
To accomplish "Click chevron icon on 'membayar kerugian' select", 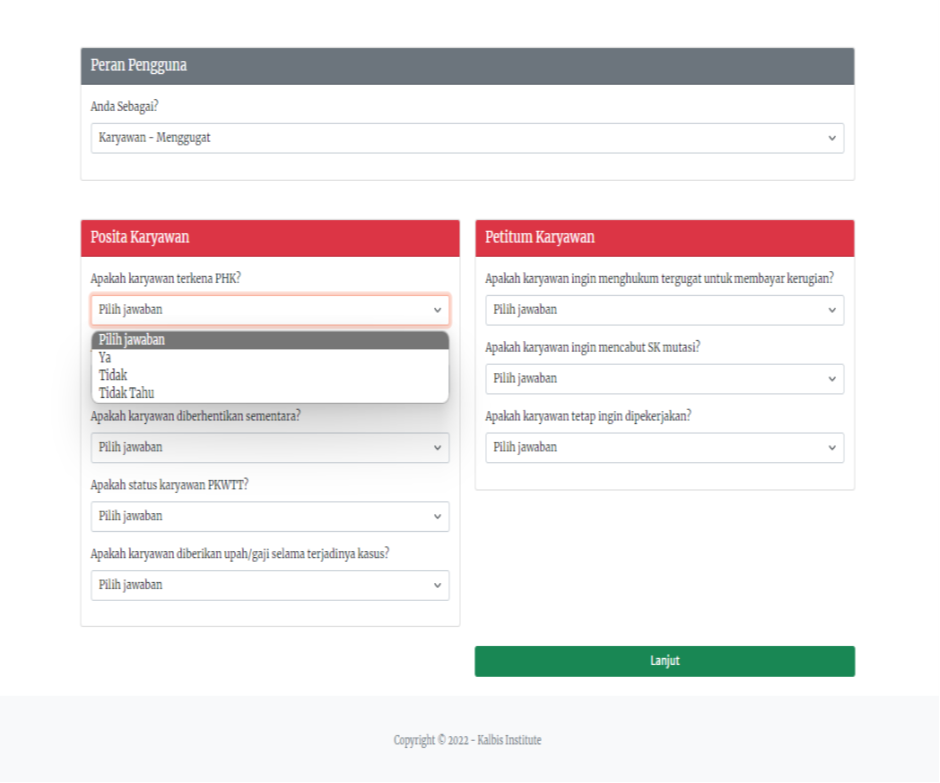I will (832, 310).
